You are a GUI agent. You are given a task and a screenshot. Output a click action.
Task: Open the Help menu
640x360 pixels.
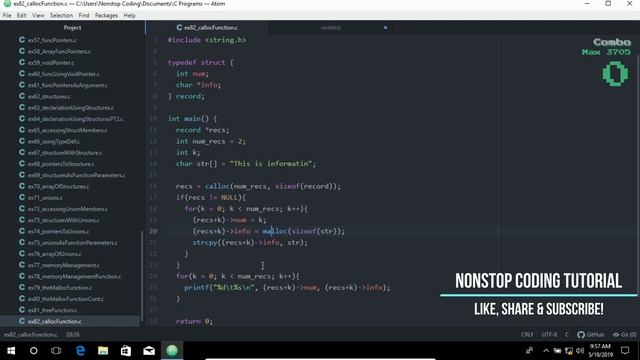129,16
